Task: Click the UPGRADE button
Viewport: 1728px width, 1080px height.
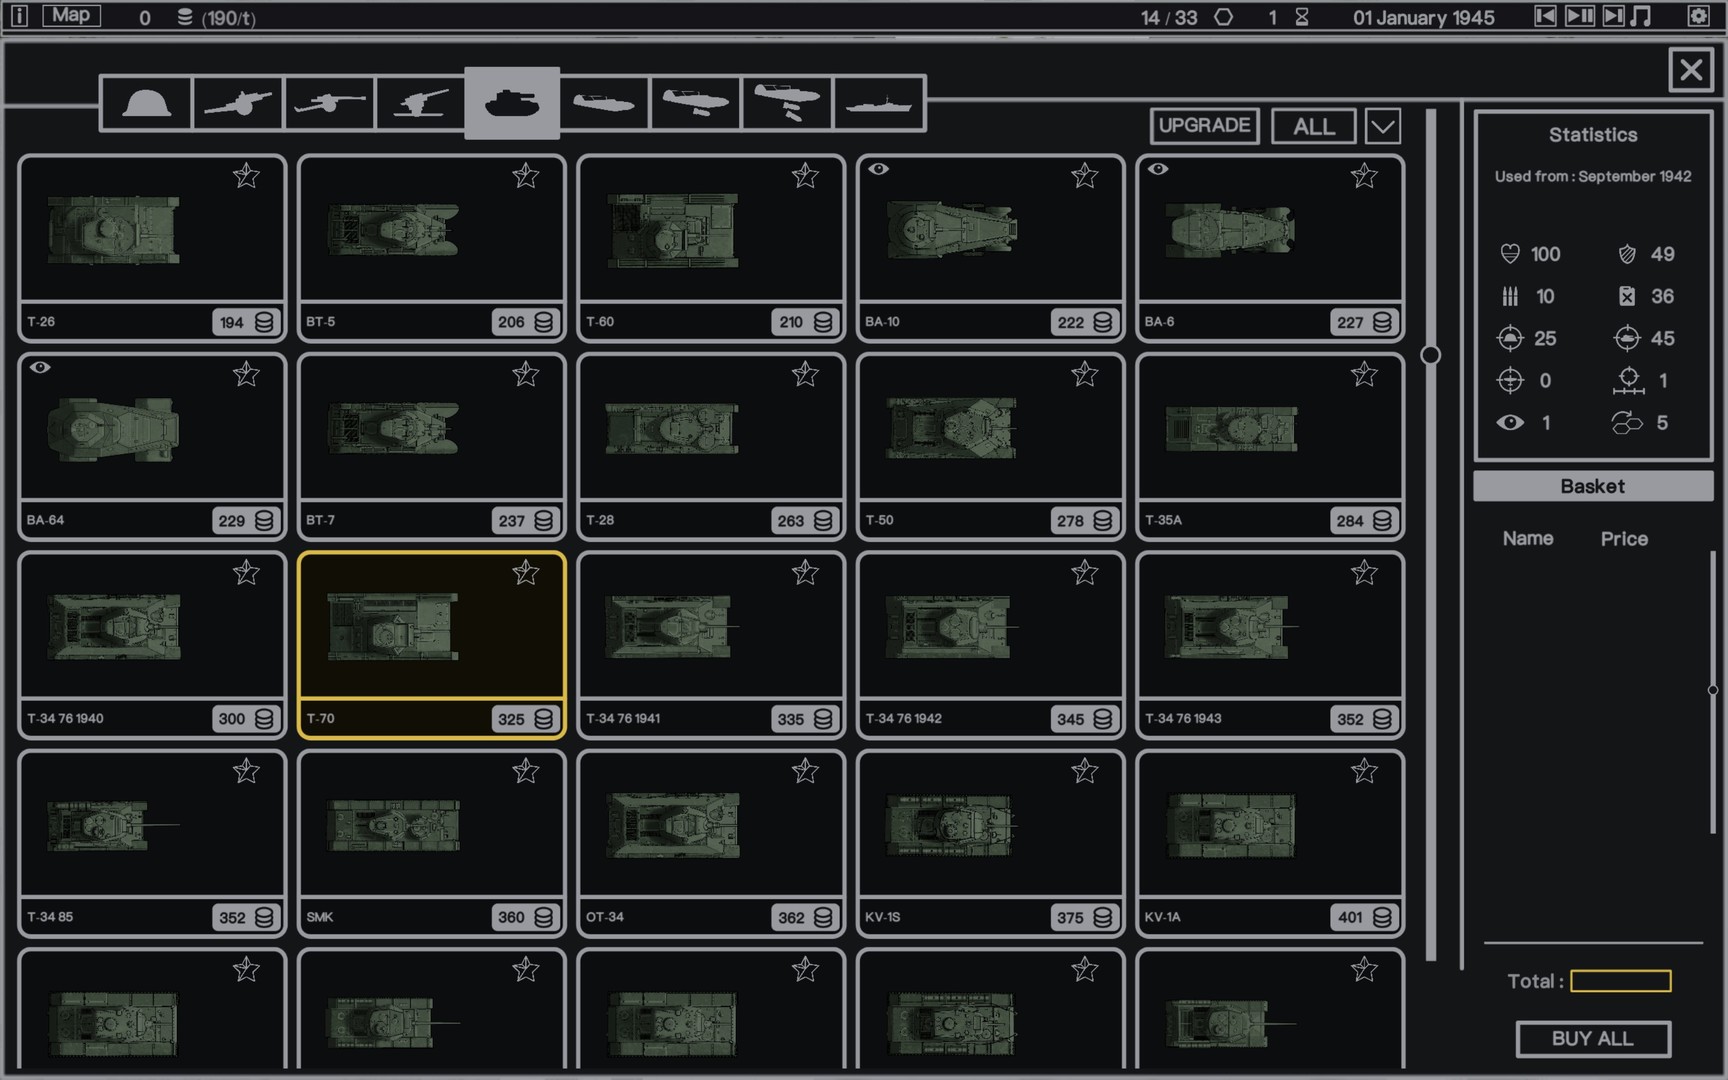Action: click(x=1204, y=126)
